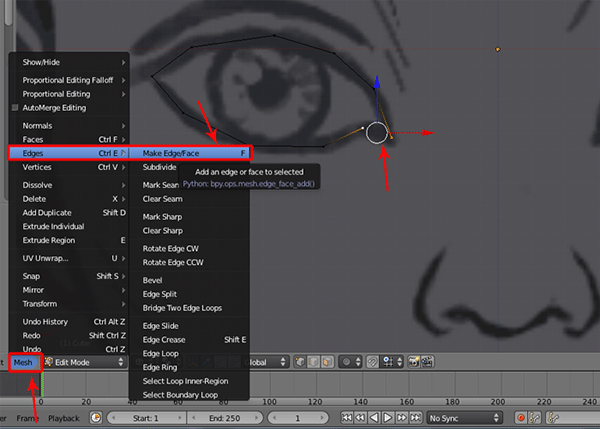
Task: Click the Start: 1 frame field
Action: [x=146, y=418]
